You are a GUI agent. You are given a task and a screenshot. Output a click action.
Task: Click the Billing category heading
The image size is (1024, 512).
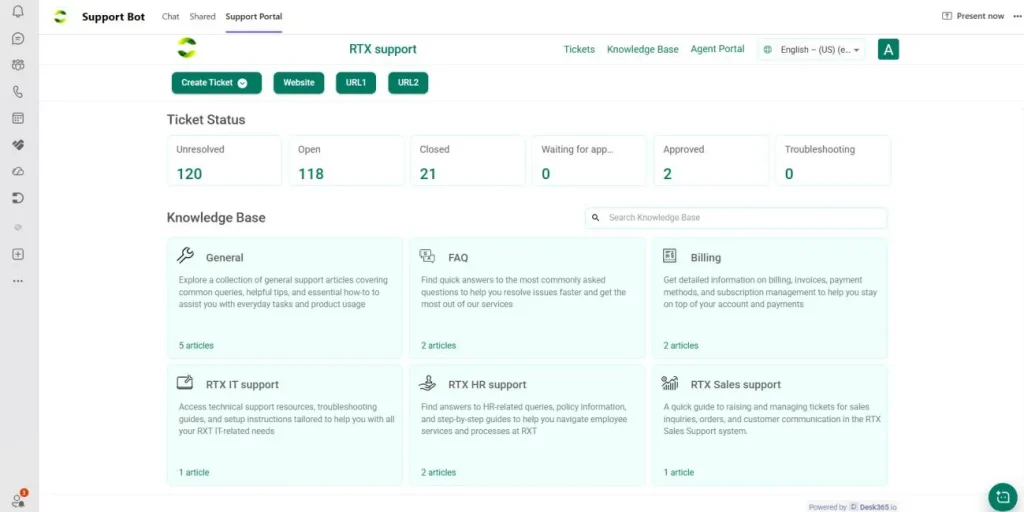[705, 257]
